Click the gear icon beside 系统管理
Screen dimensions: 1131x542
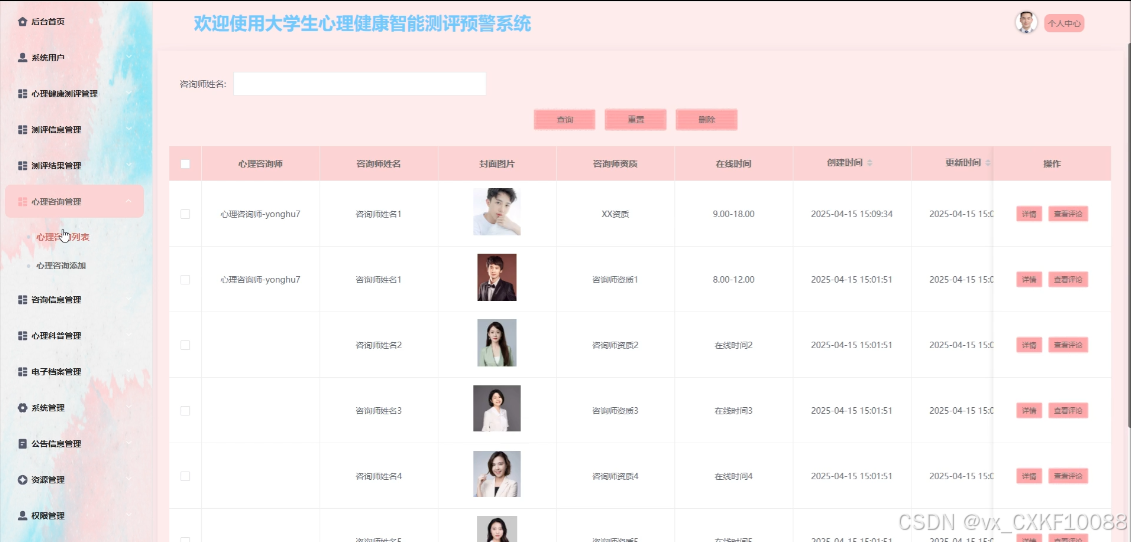[22, 408]
